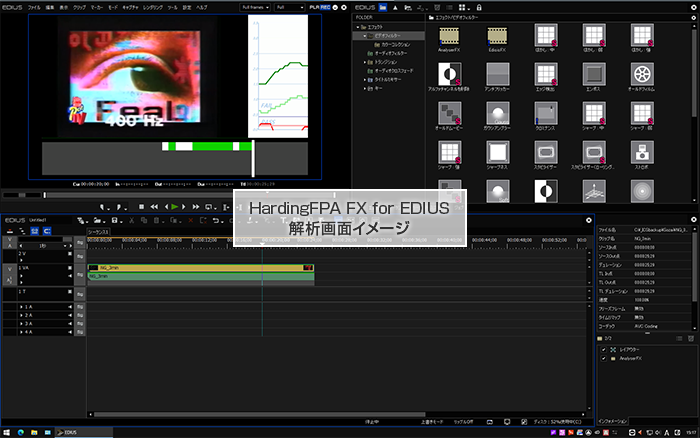Click the Undo icon in timeline toolbar

[x=216, y=221]
